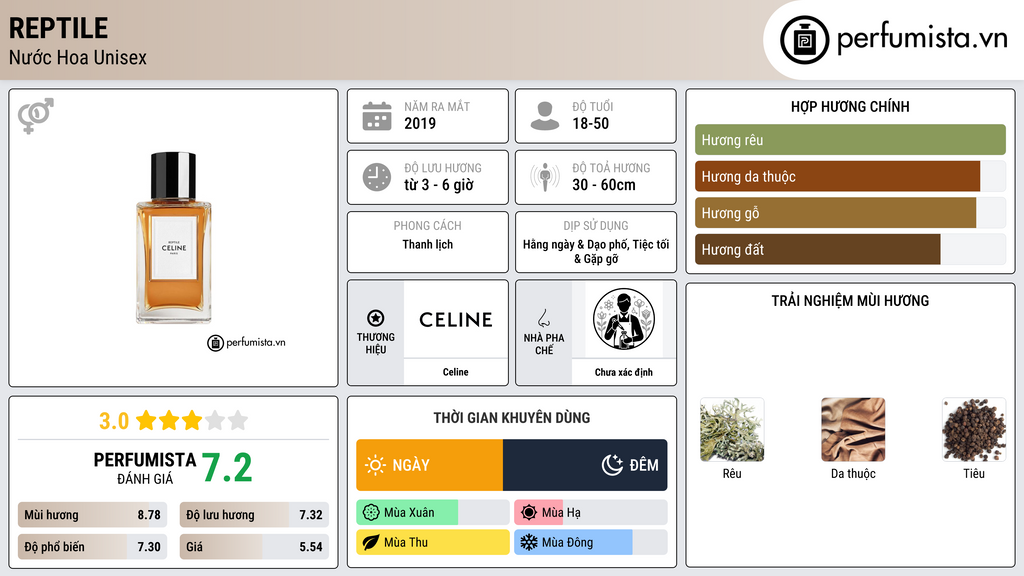Viewport: 1024px width, 576px height.
Task: Click the nose icon above Nhà pha chế
Action: (x=543, y=318)
